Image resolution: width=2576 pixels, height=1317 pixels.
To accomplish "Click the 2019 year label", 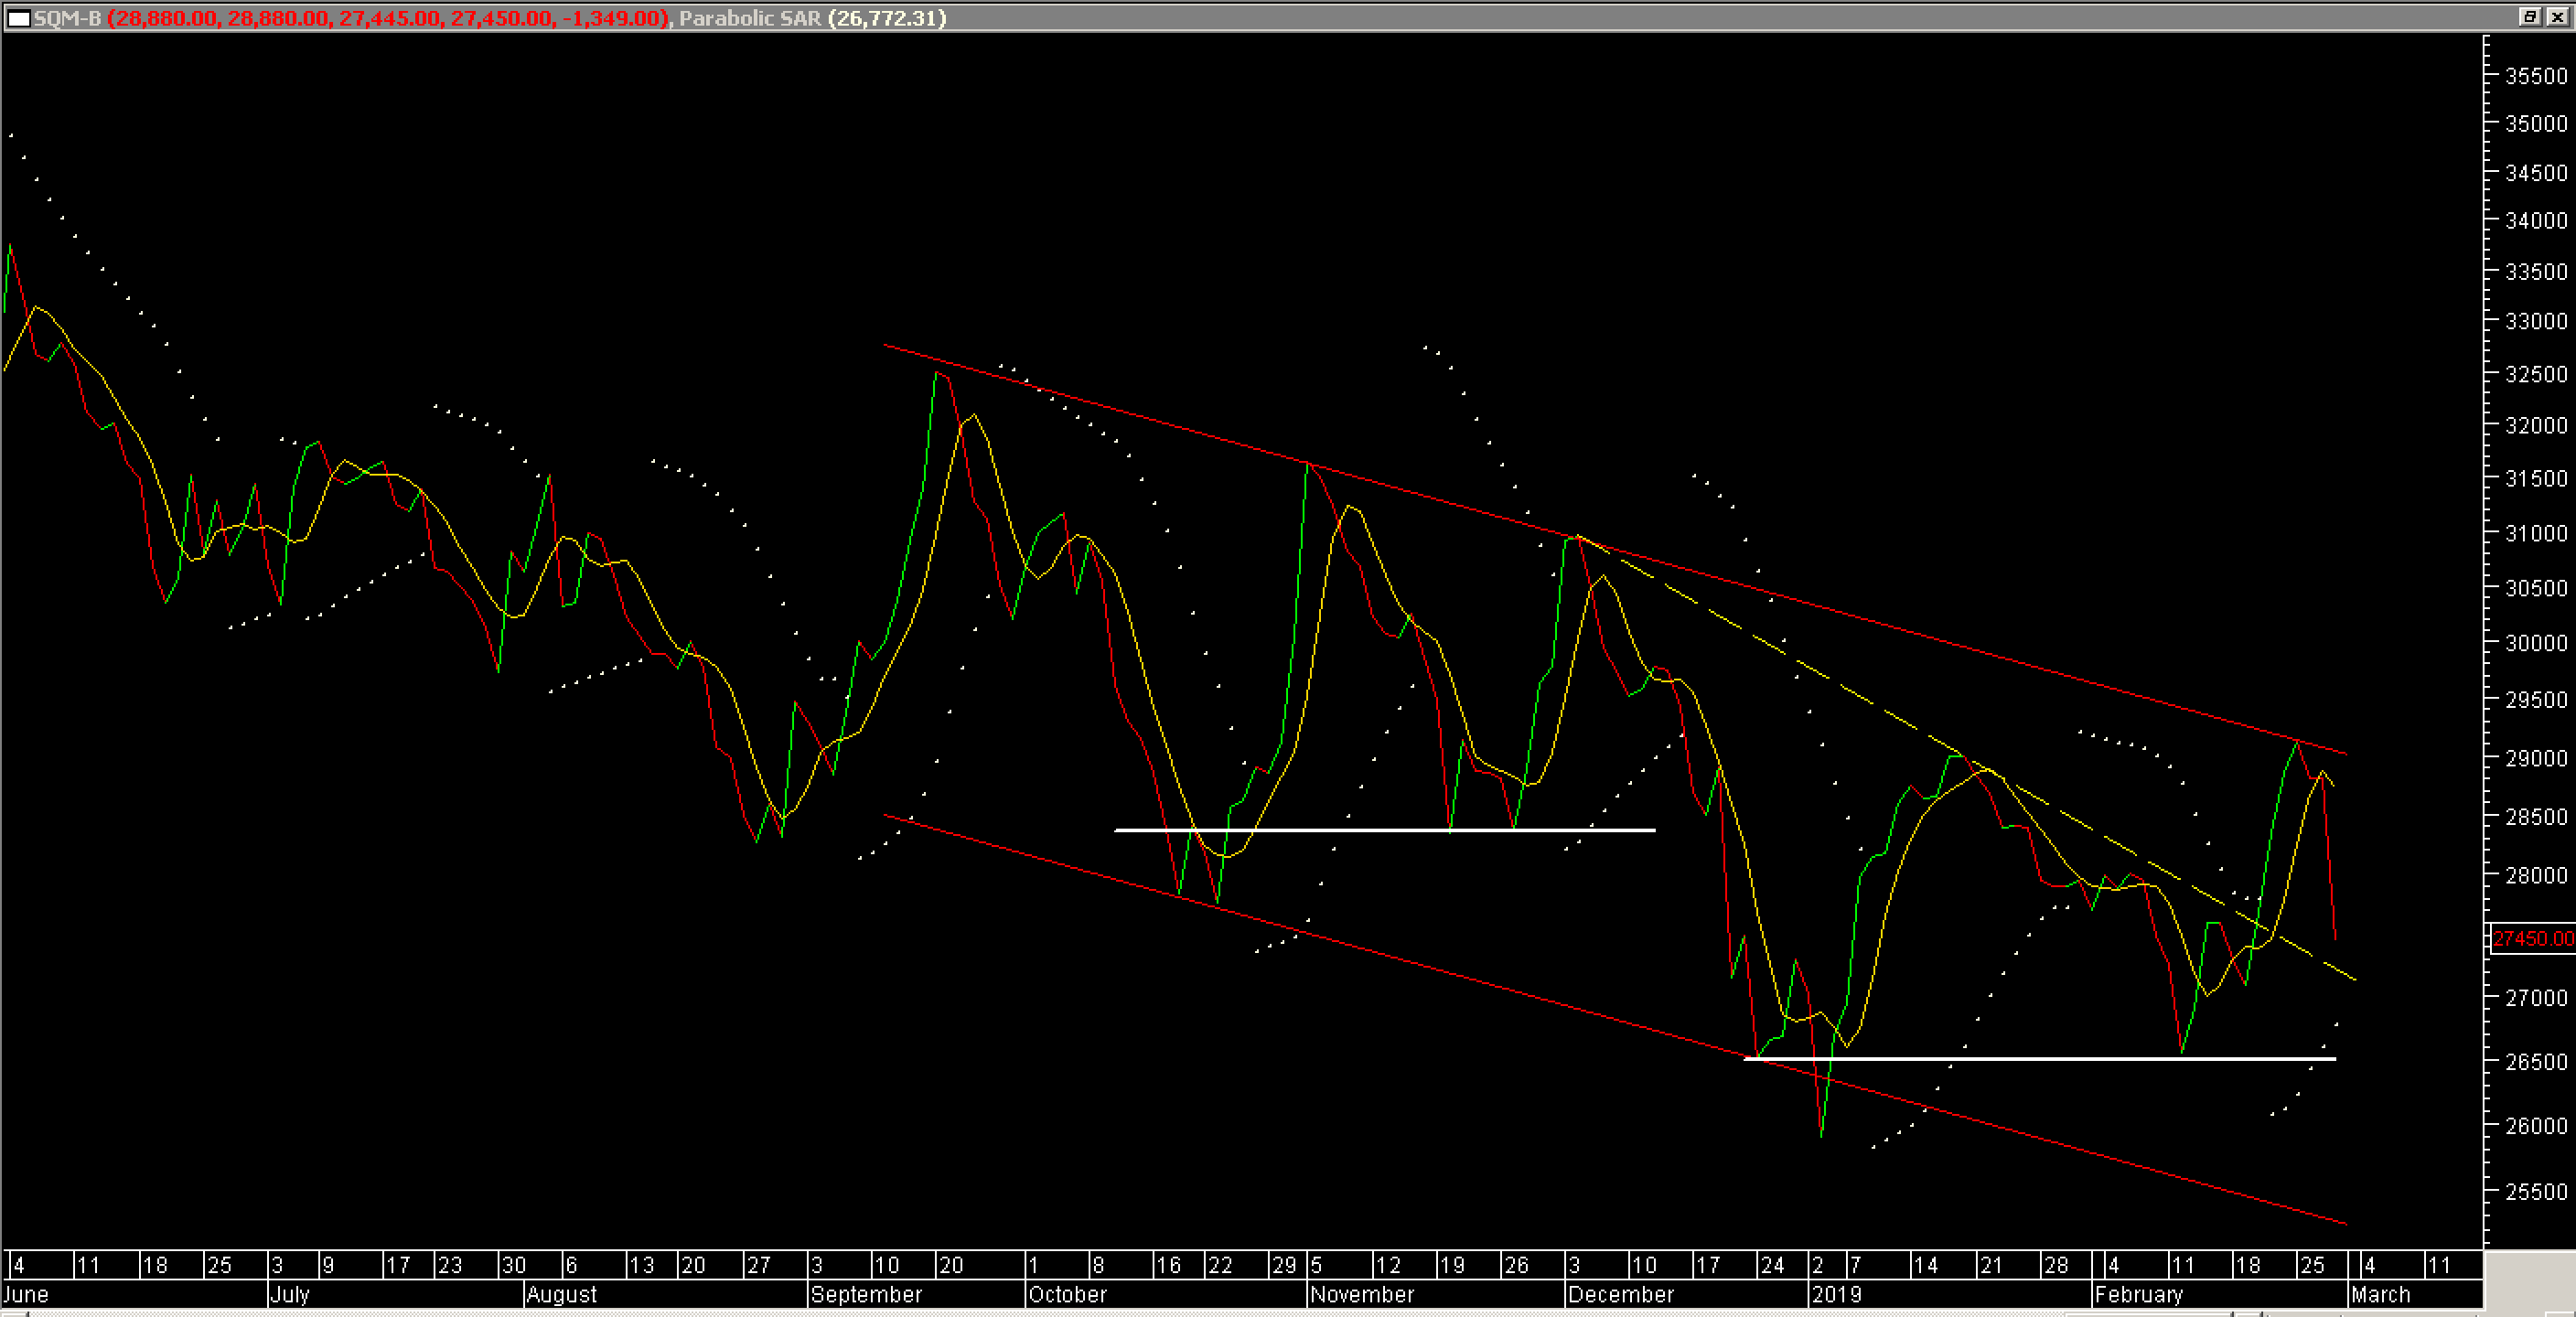I will (1837, 1294).
